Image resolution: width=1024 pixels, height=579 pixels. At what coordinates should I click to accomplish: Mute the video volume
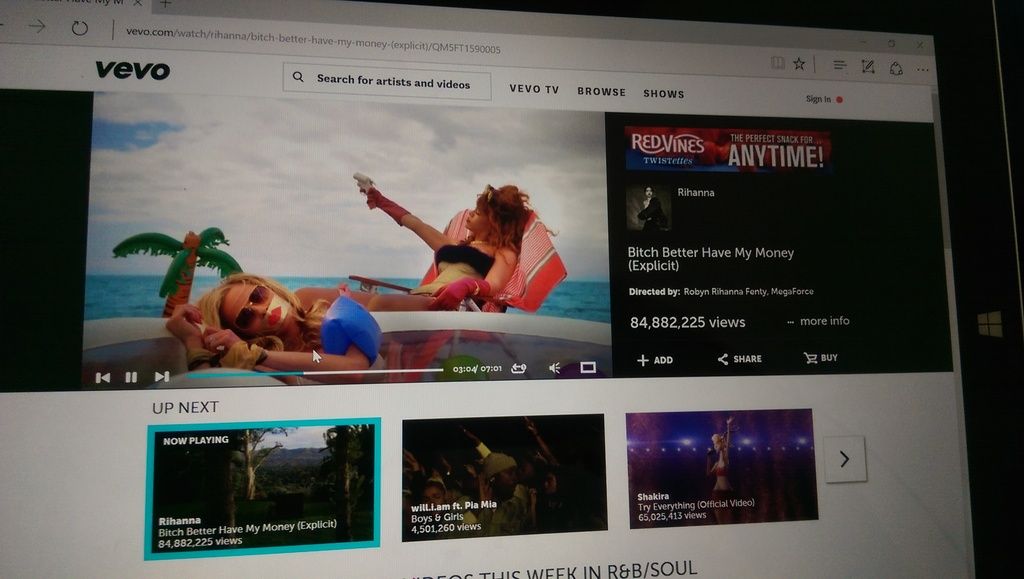[x=554, y=368]
